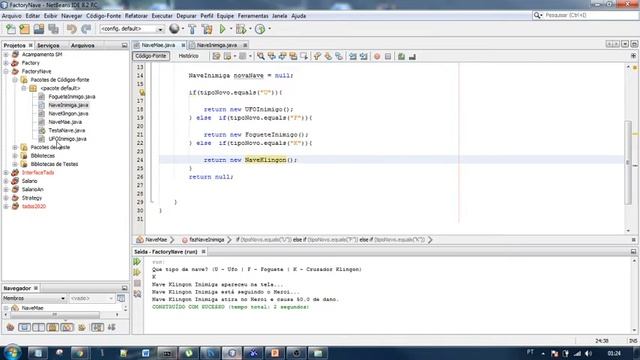Select UFOInimigo.java in project tree
The image size is (640, 360).
(x=67, y=139)
